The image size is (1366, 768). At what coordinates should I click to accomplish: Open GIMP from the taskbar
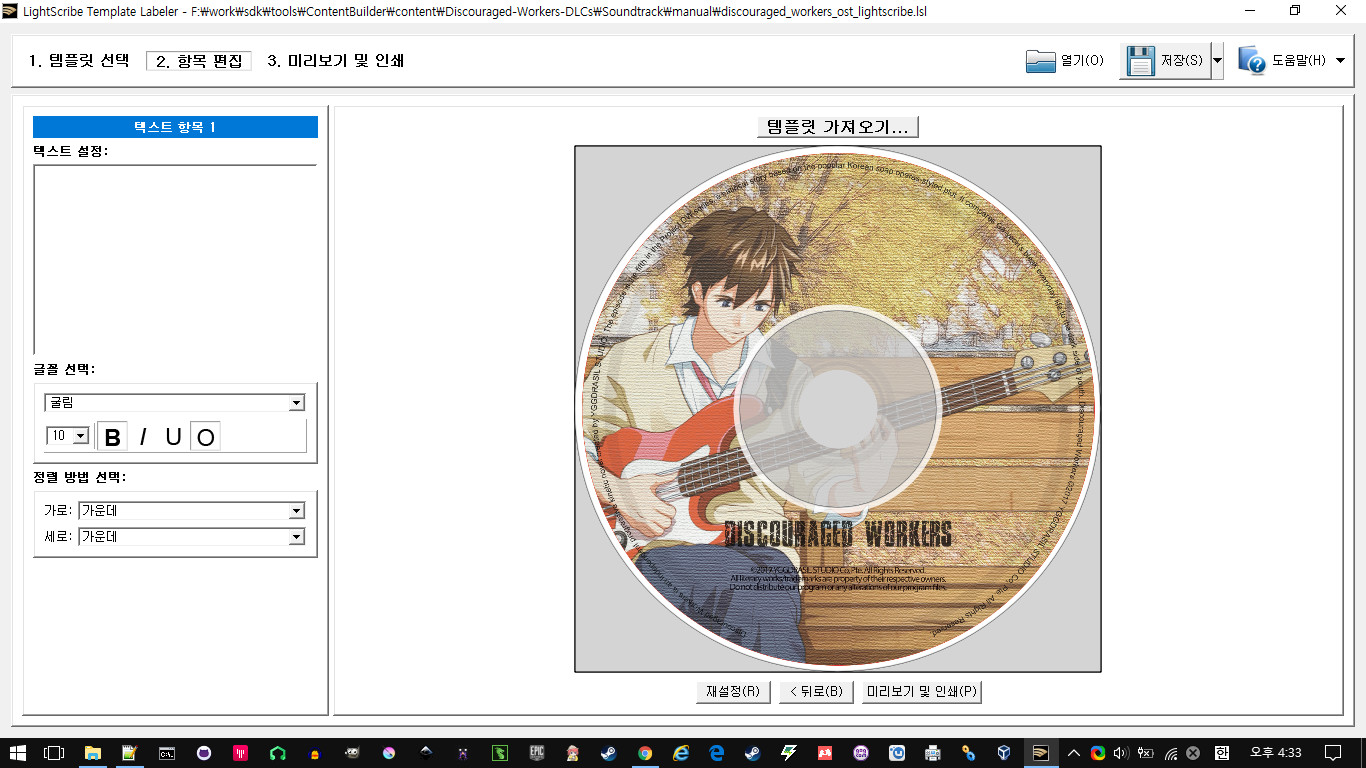pyautogui.click(x=352, y=753)
